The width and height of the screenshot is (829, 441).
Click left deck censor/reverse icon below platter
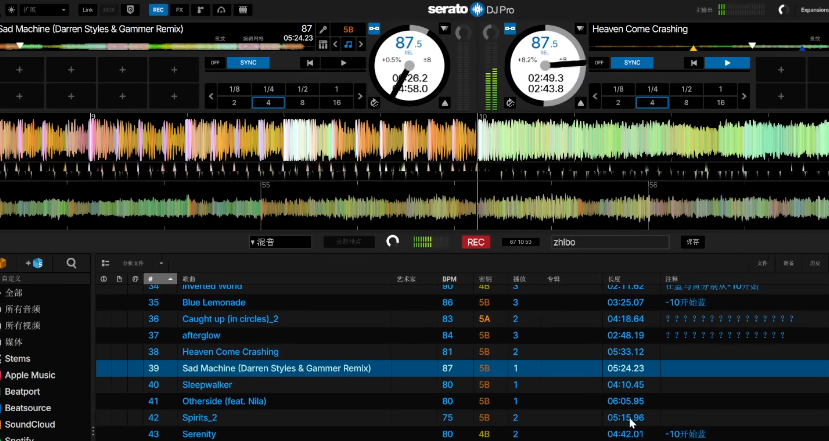374,103
